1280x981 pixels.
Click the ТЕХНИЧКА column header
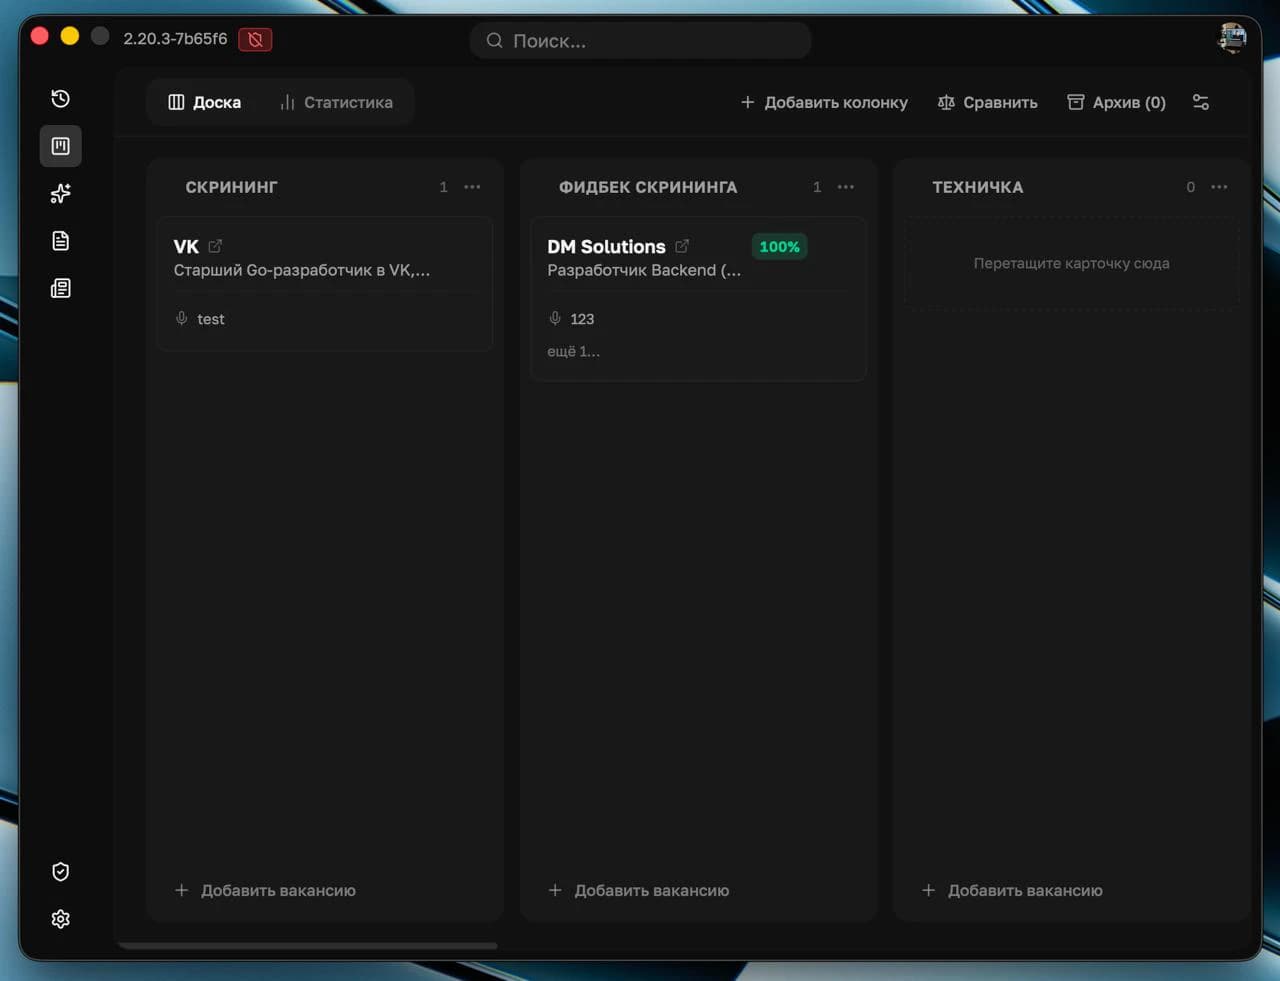[x=978, y=187]
